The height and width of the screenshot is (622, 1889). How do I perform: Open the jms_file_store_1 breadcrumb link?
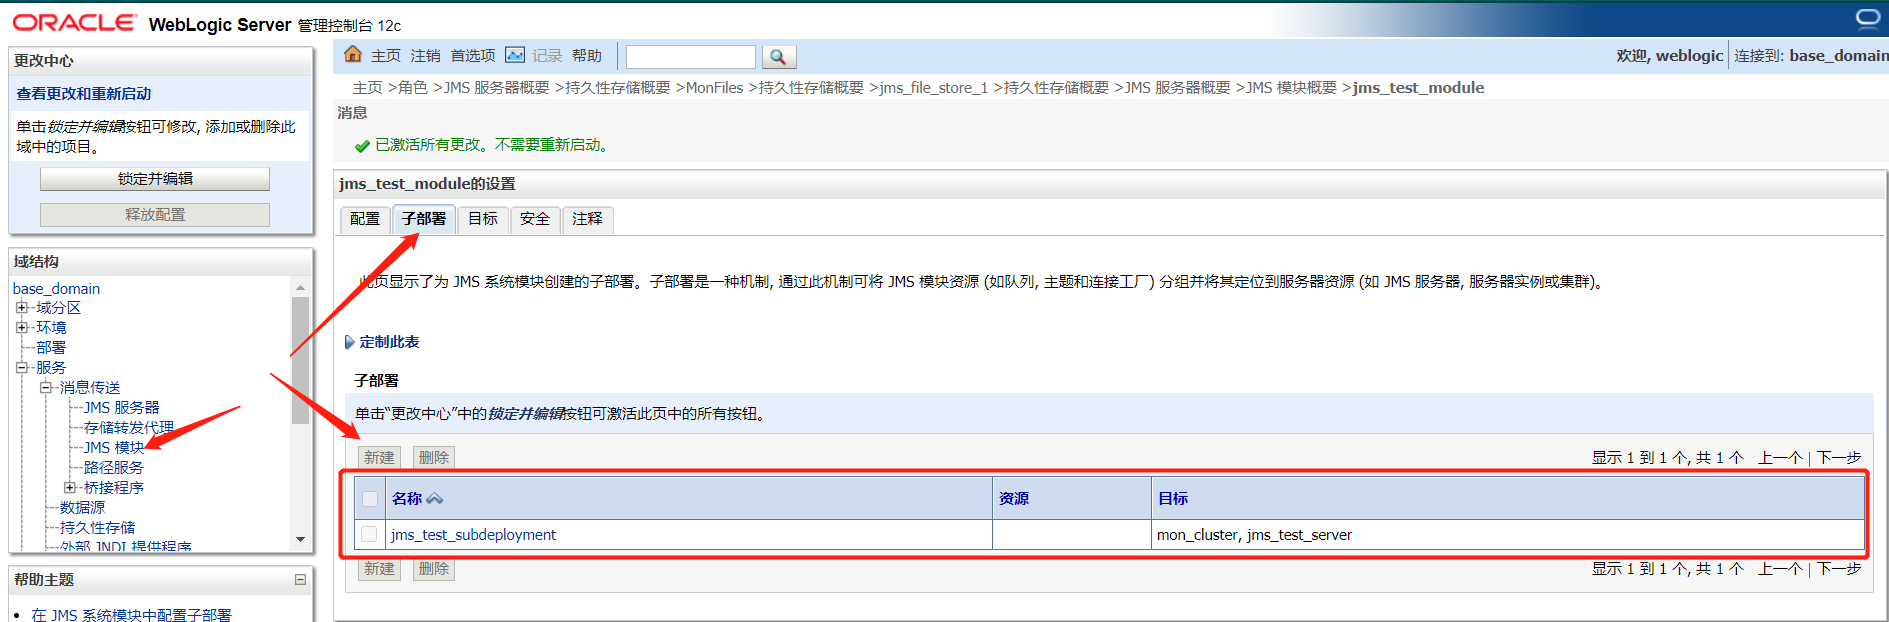coord(934,88)
